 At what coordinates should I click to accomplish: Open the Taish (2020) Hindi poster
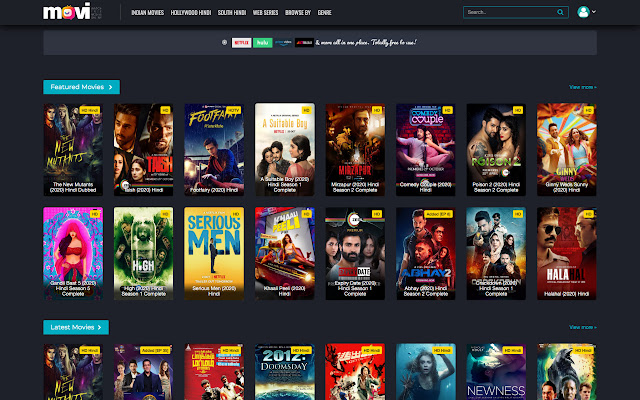point(143,150)
